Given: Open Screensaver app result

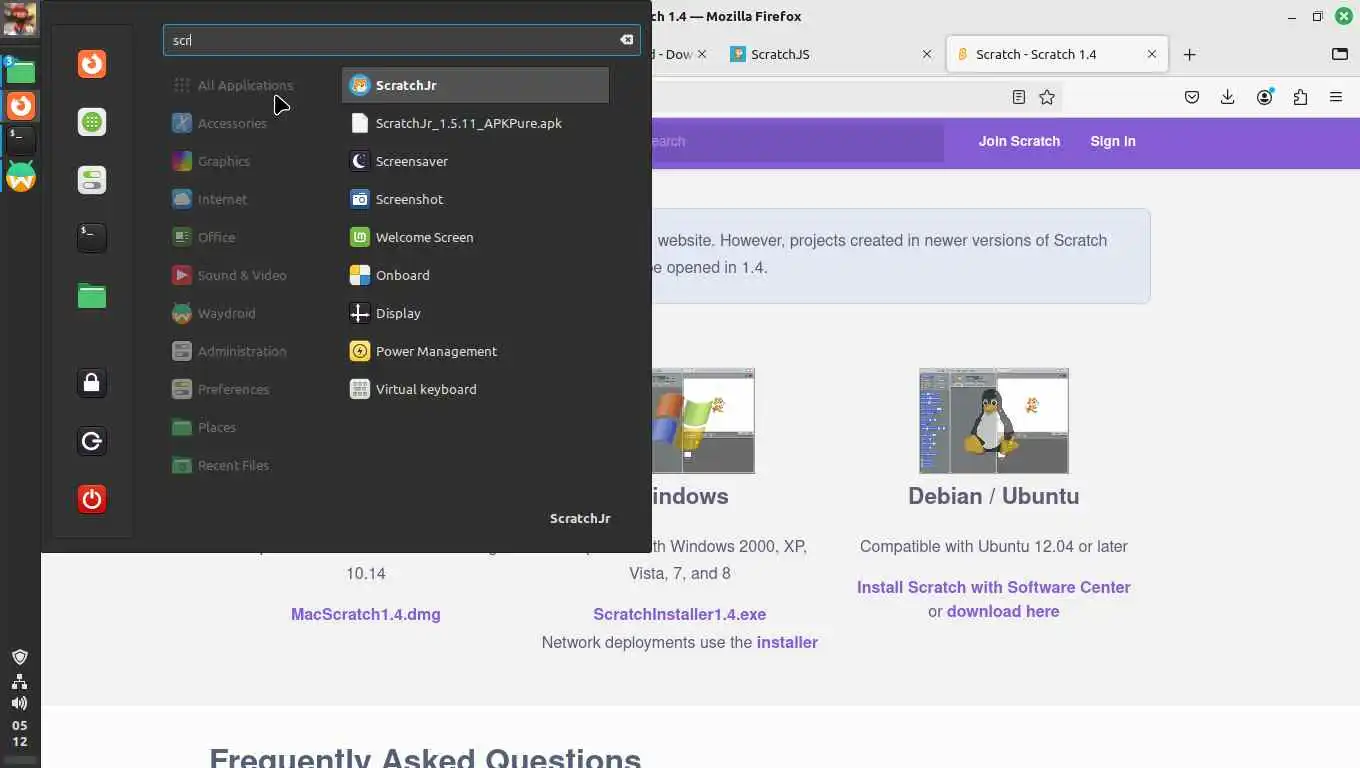Looking at the screenshot, I should click(x=475, y=161).
